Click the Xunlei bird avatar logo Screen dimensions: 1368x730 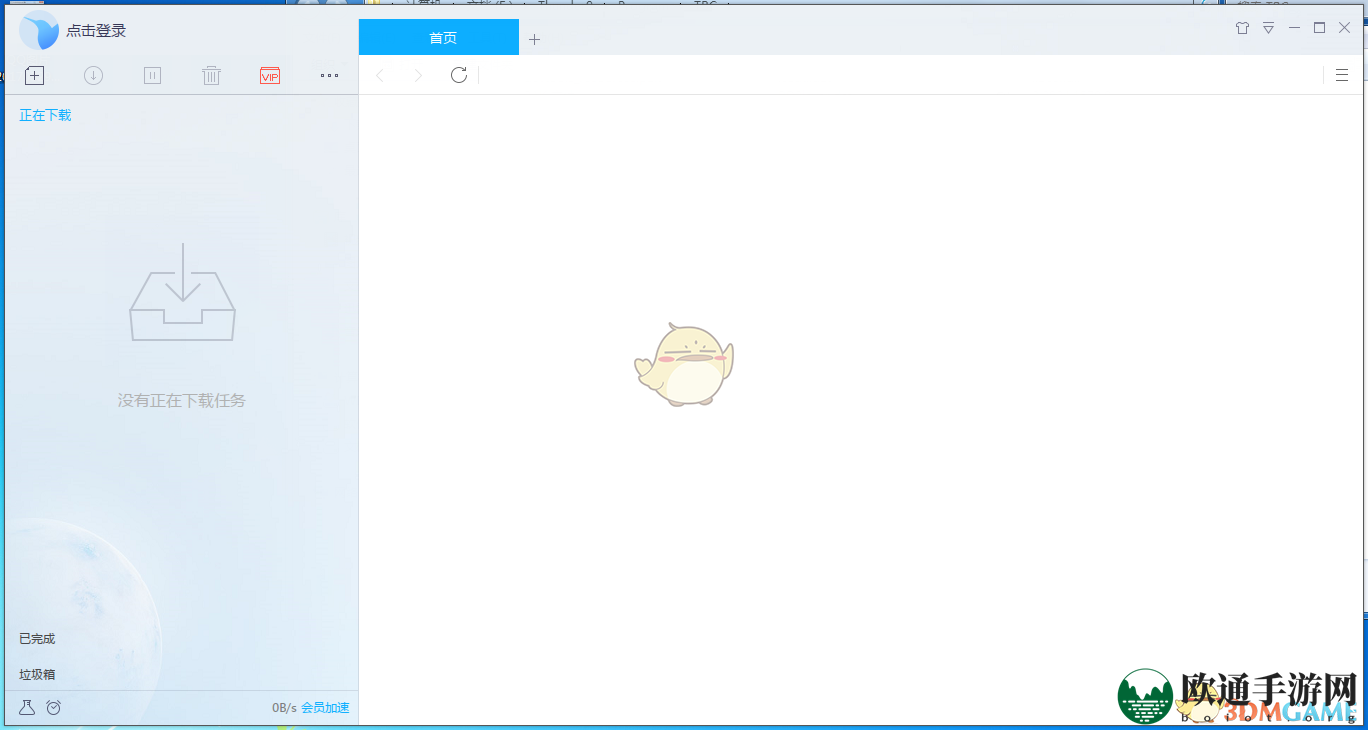click(39, 31)
